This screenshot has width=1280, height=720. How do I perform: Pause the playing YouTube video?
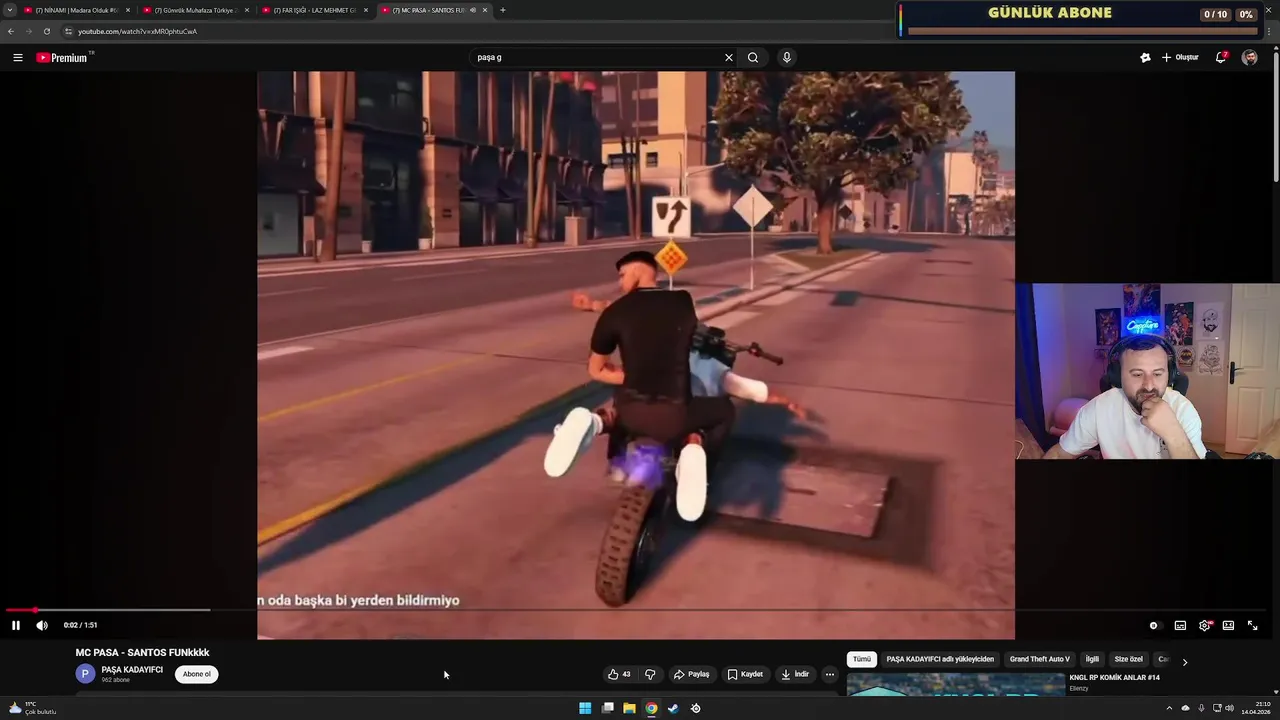[x=16, y=625]
